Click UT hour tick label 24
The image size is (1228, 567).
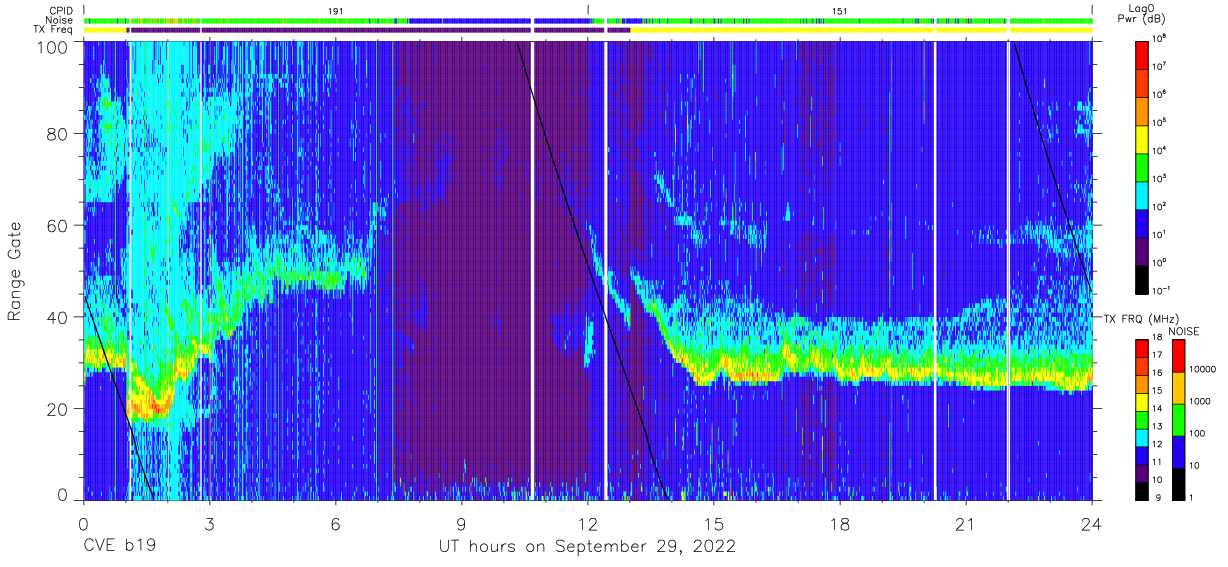[x=1092, y=524]
